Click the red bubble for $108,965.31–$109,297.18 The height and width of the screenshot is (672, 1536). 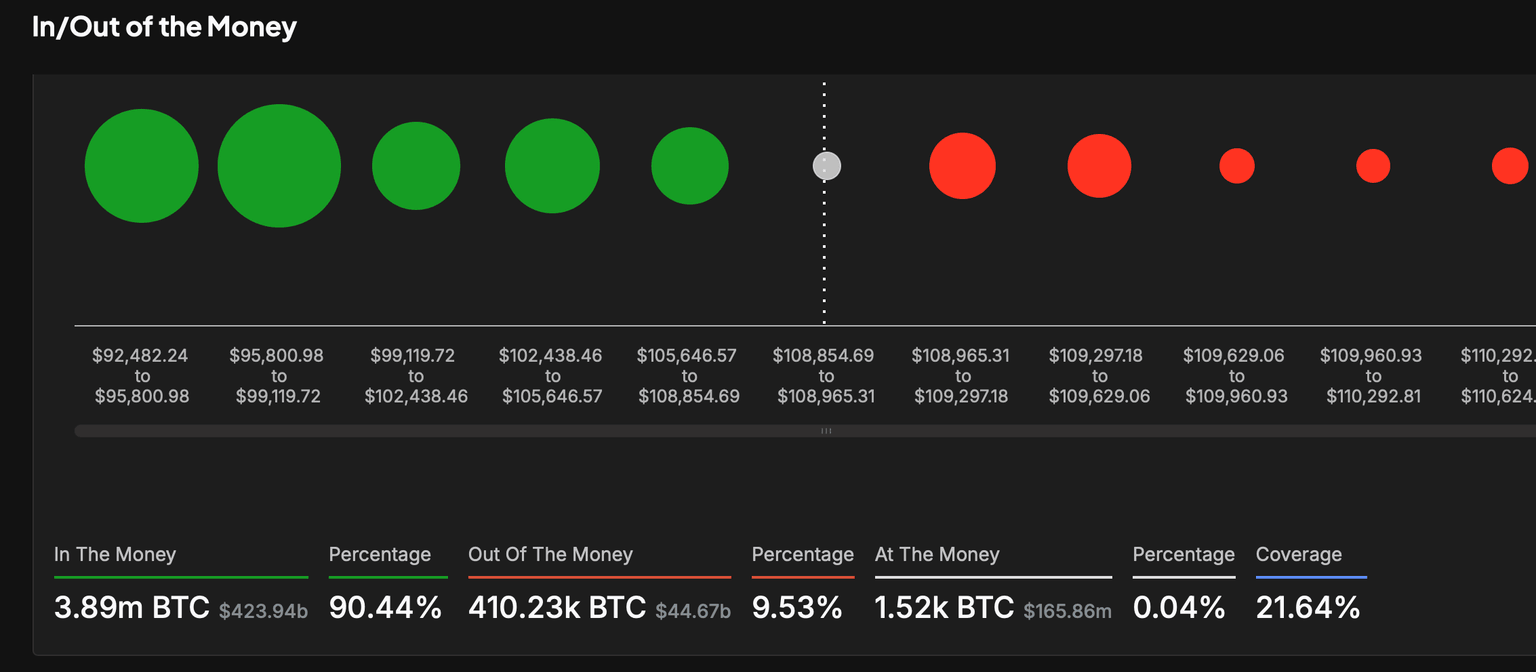pos(962,166)
